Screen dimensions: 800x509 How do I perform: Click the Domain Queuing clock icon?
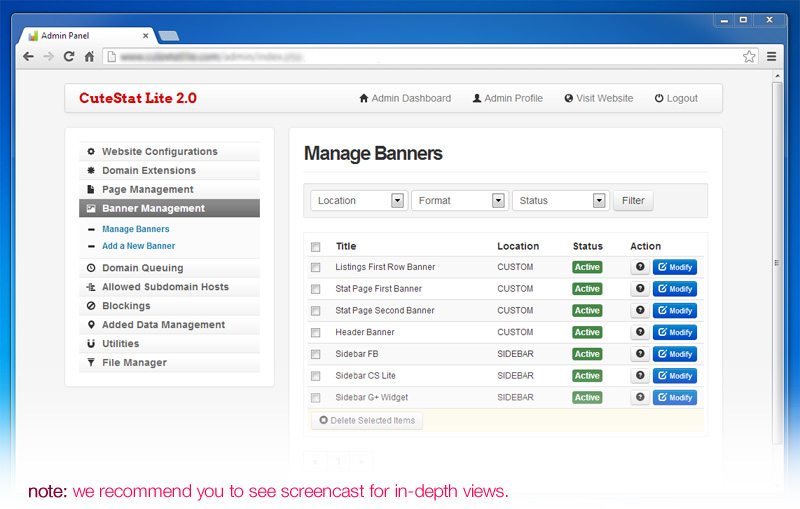[x=91, y=268]
